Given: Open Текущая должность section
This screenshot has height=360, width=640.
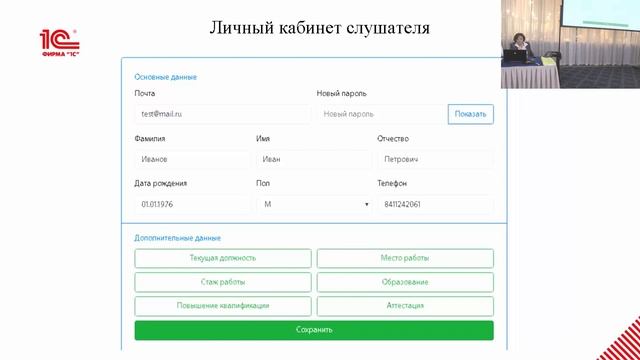Looking at the screenshot, I should (x=223, y=258).
